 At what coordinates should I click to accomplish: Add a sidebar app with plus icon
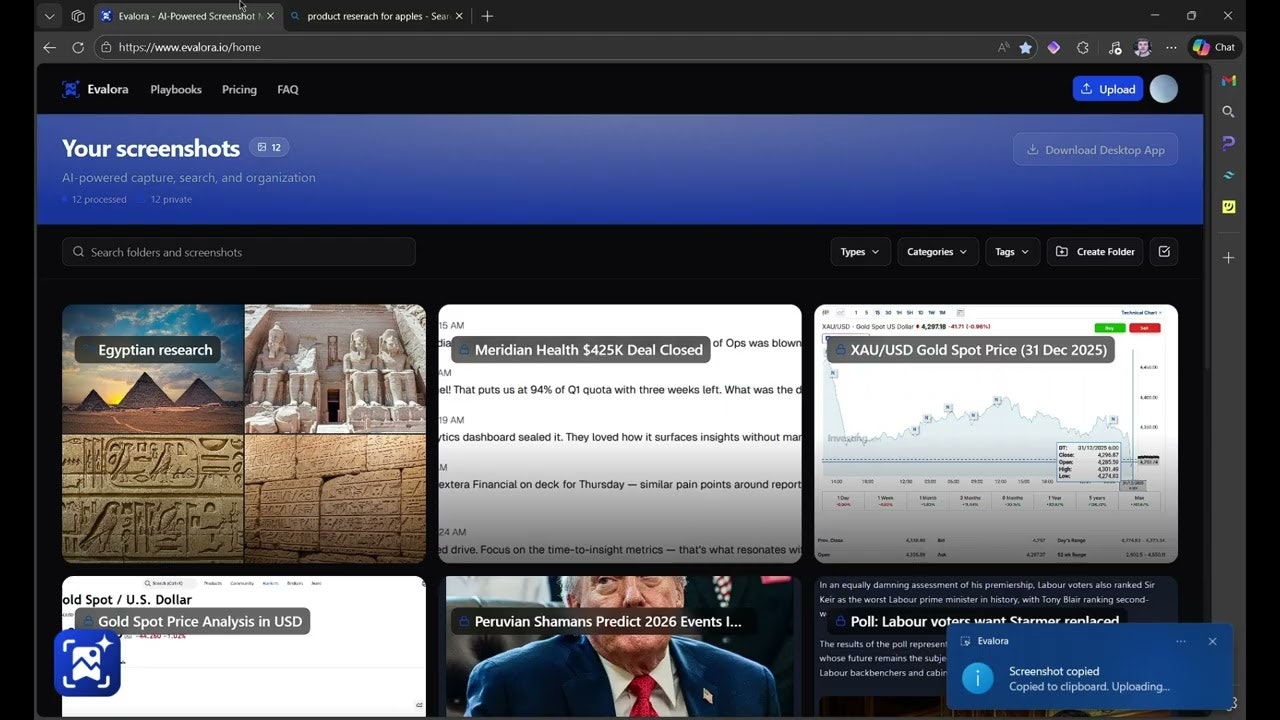point(1228,258)
